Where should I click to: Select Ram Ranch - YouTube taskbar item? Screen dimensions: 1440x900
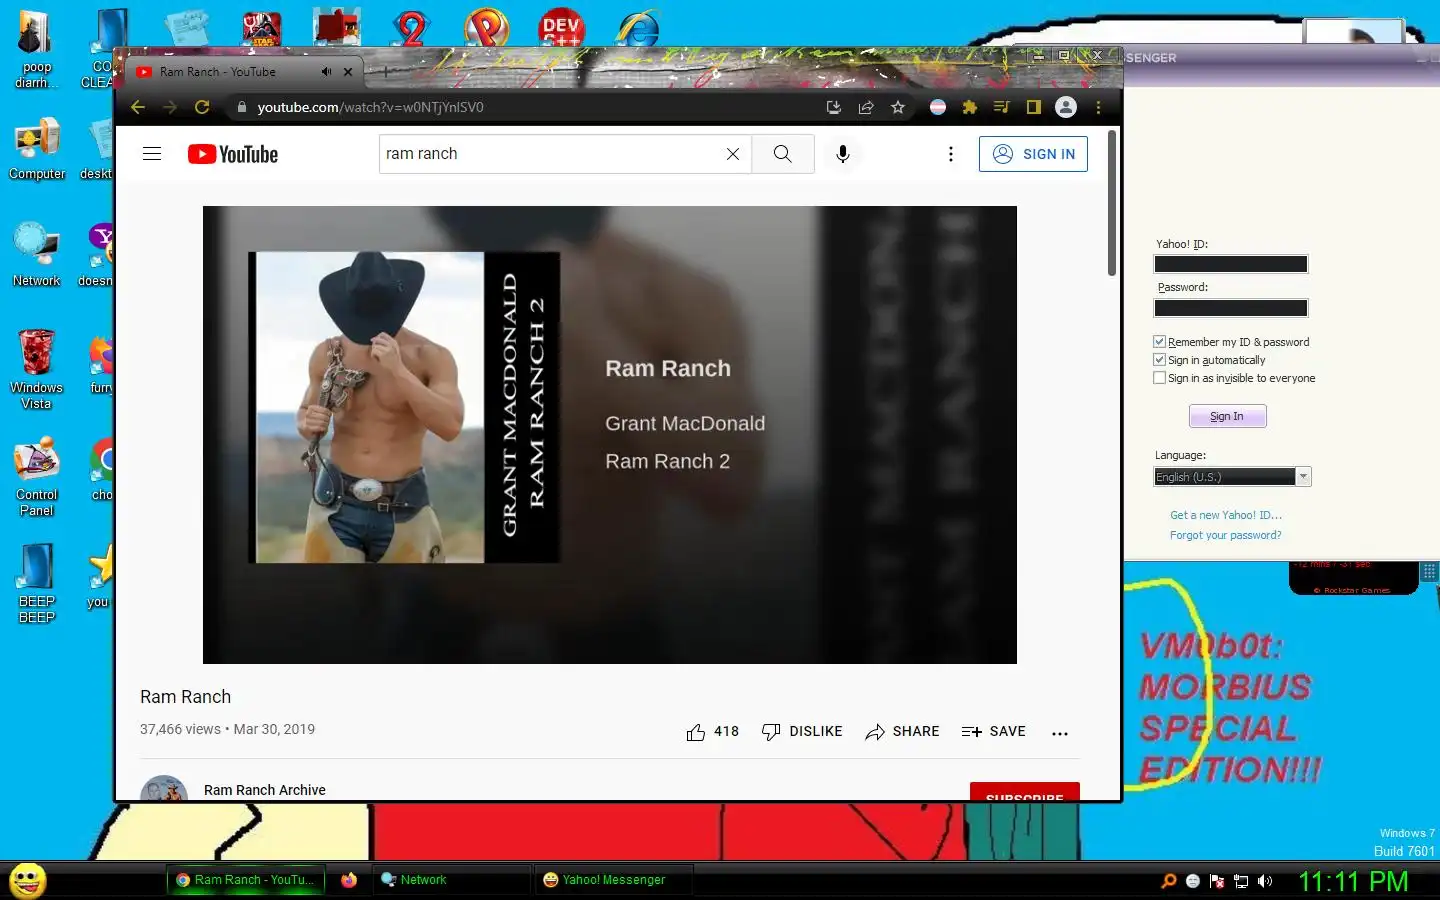pyautogui.click(x=245, y=880)
